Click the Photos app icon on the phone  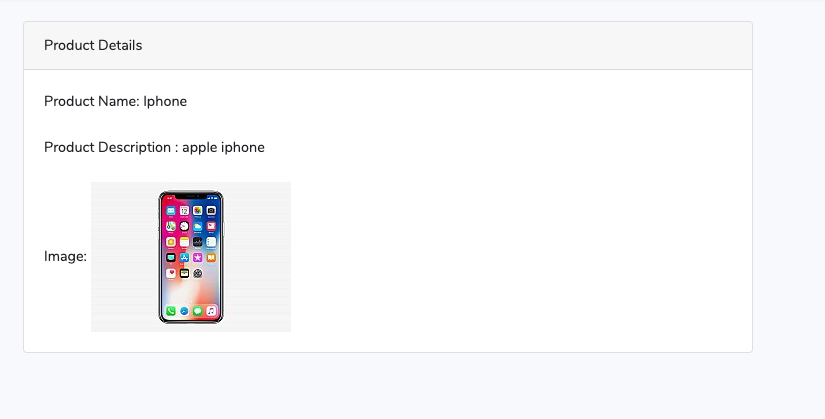coord(197,211)
